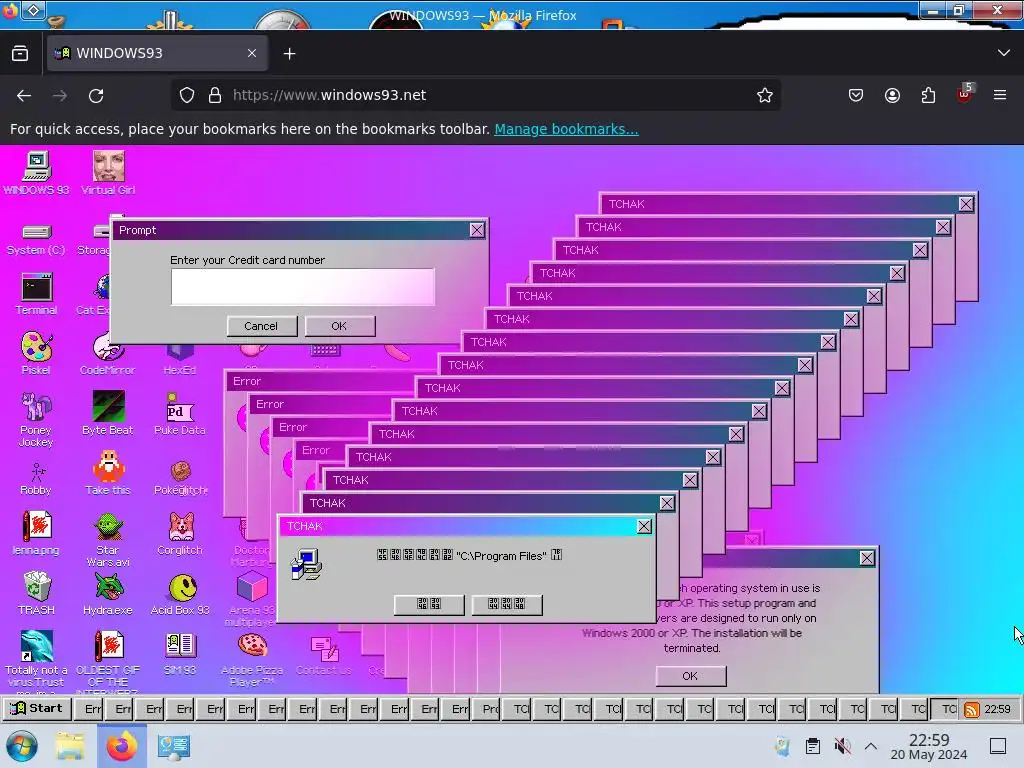Launch the Hydra.exe icon
1024x768 pixels.
(x=108, y=594)
